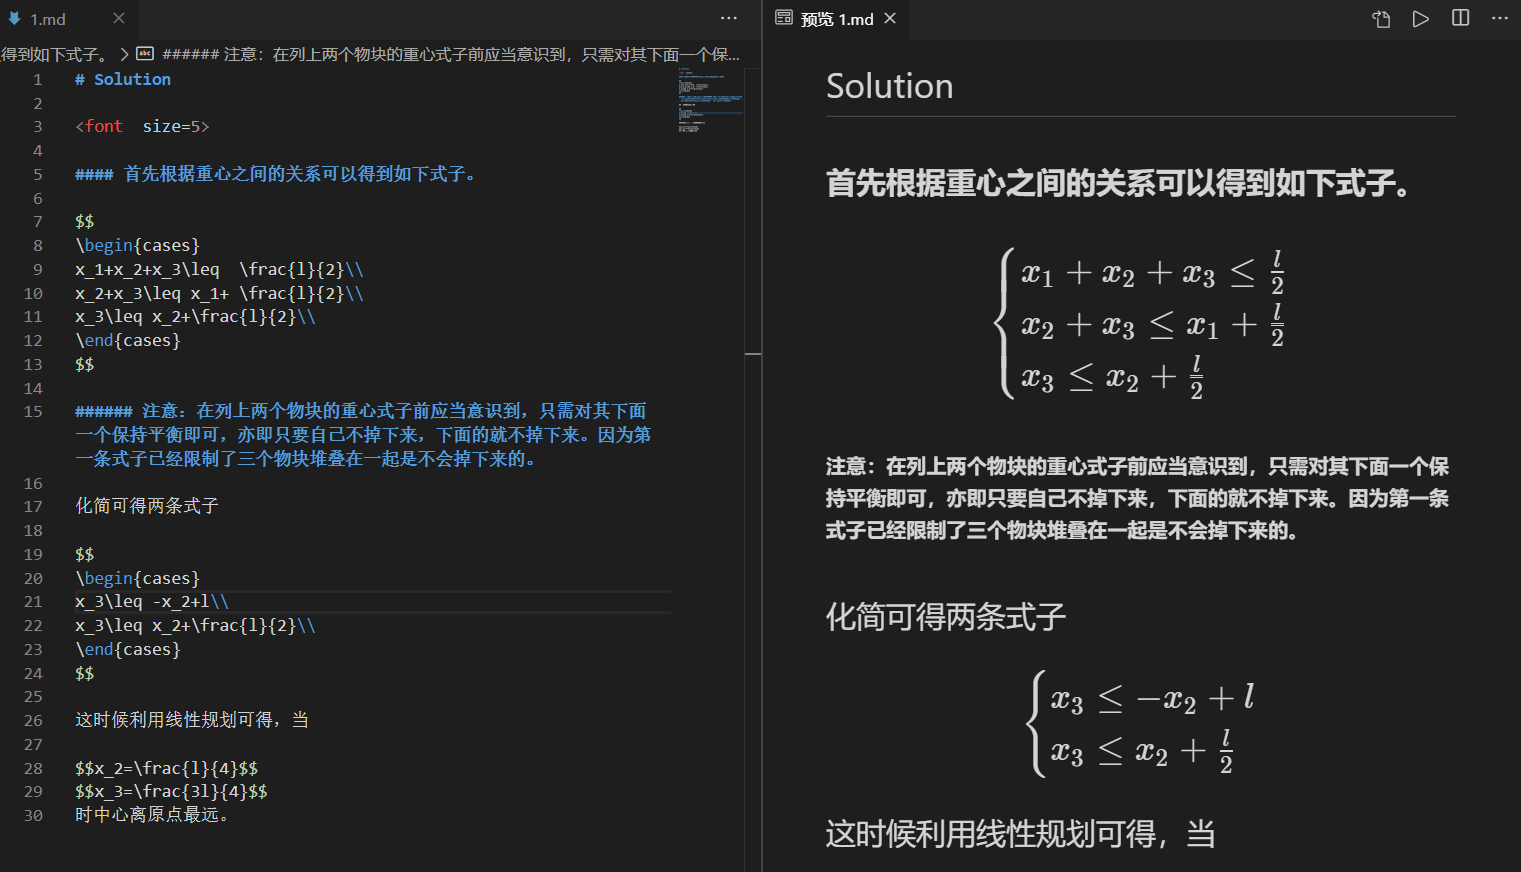The width and height of the screenshot is (1521, 872).
Task: Click the preview glyph on 预览 1.md tab
Action: (x=784, y=17)
